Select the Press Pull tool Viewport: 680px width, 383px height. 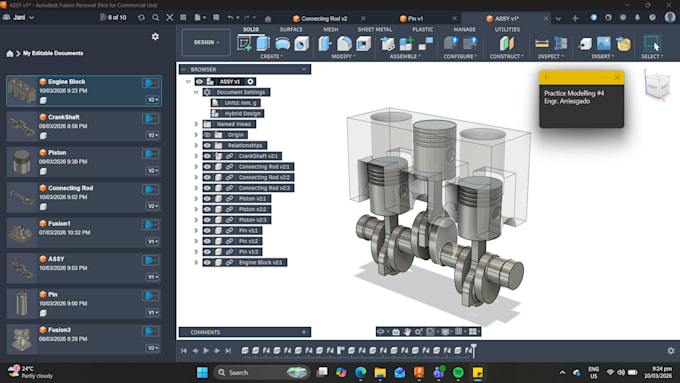[325, 43]
